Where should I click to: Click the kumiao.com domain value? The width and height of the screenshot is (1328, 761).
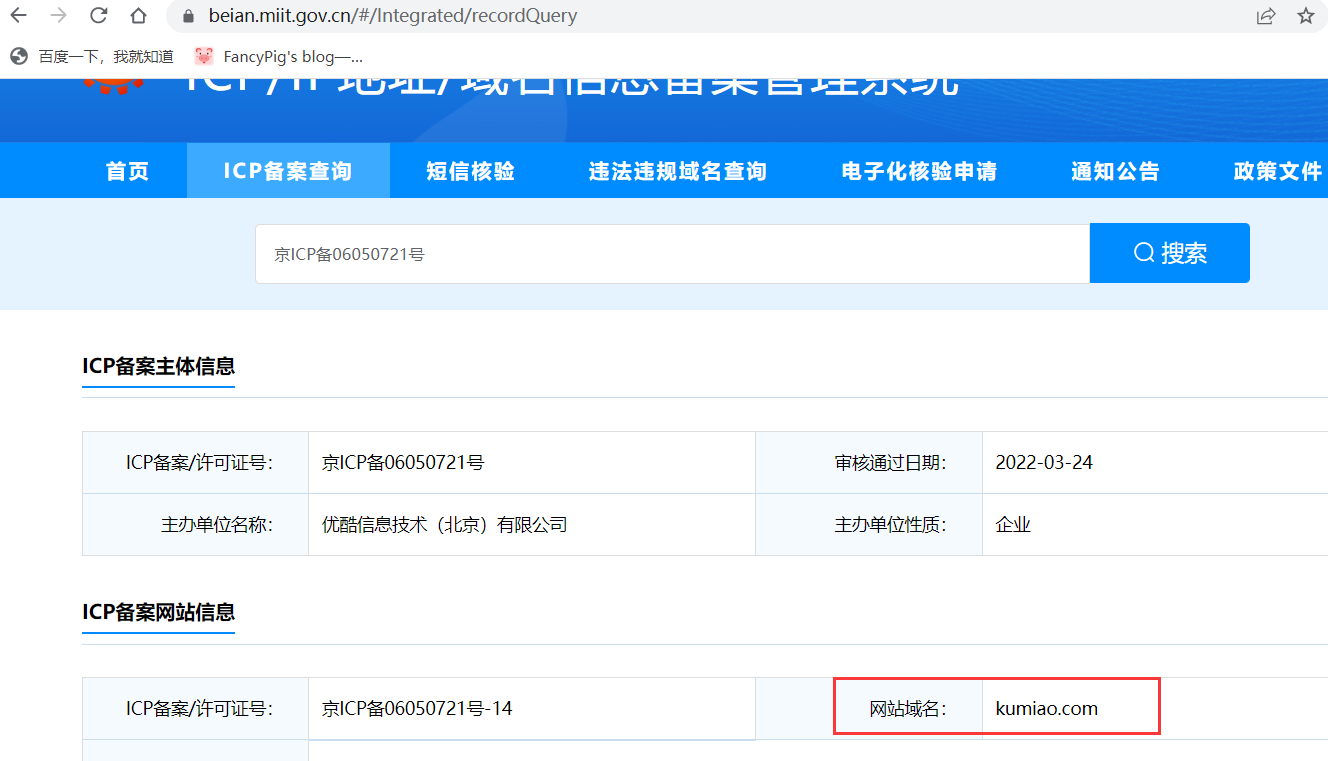1046,709
